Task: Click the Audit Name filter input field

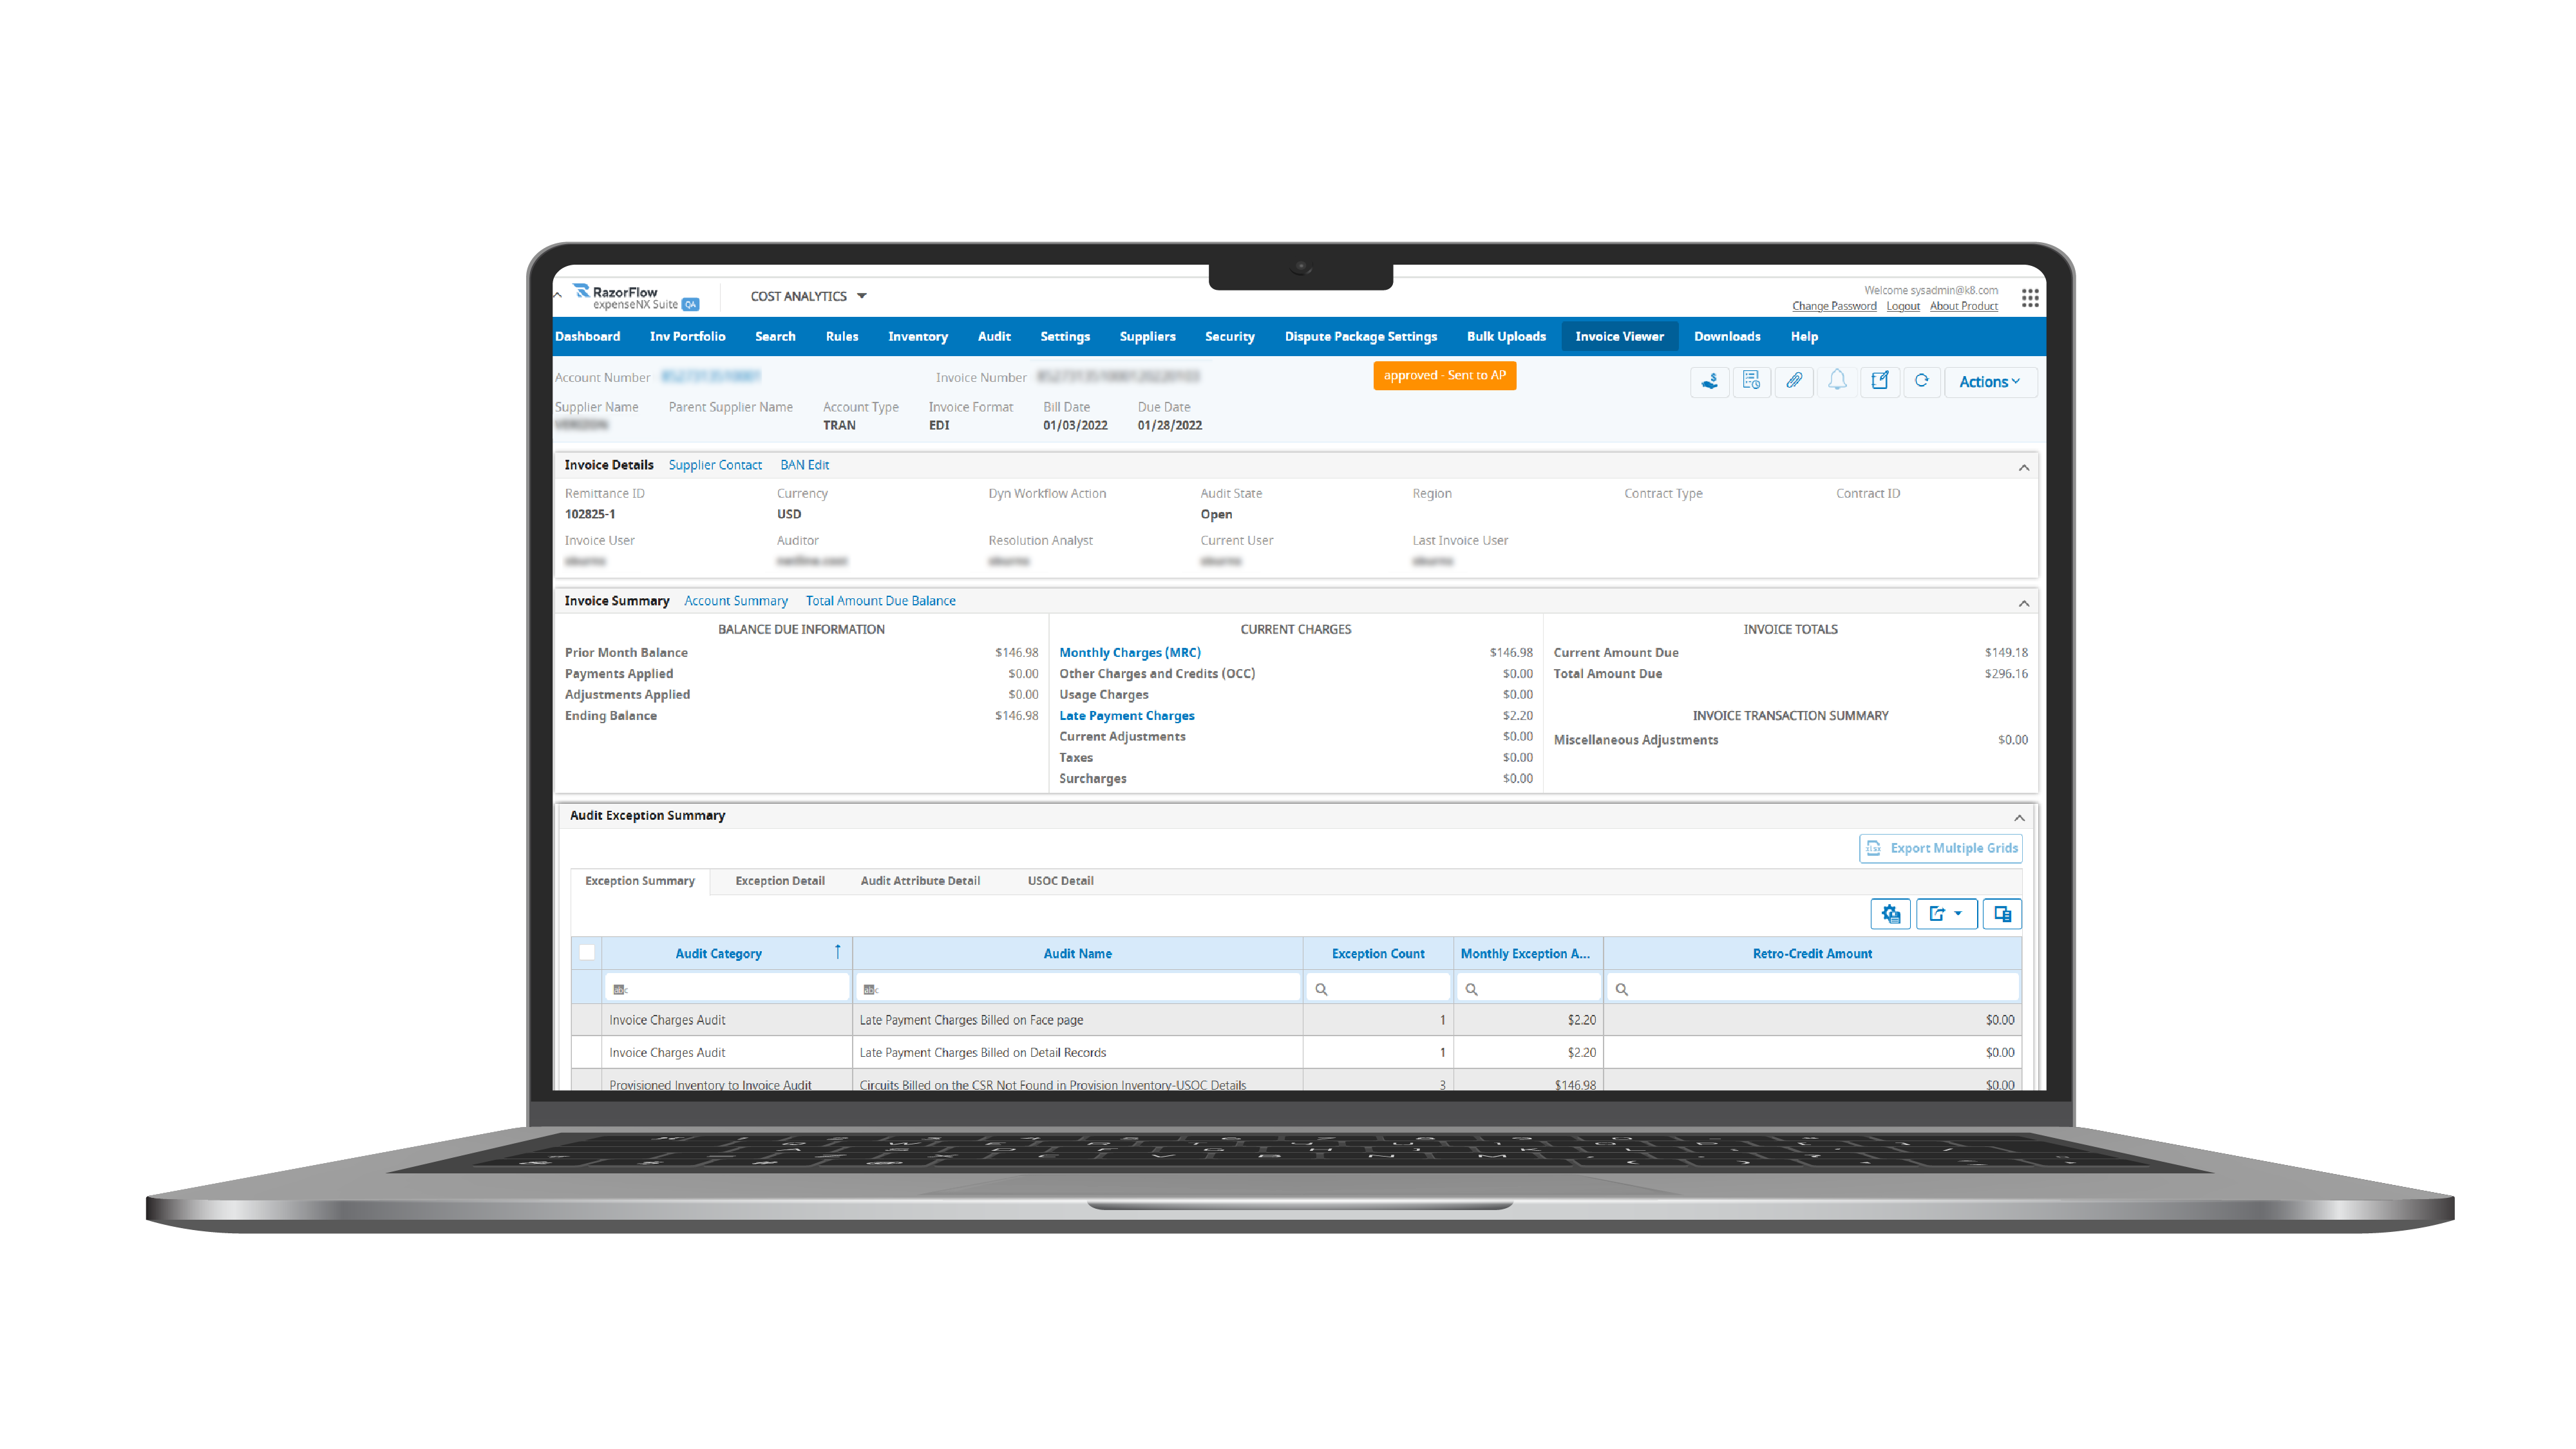Action: 1077,988
